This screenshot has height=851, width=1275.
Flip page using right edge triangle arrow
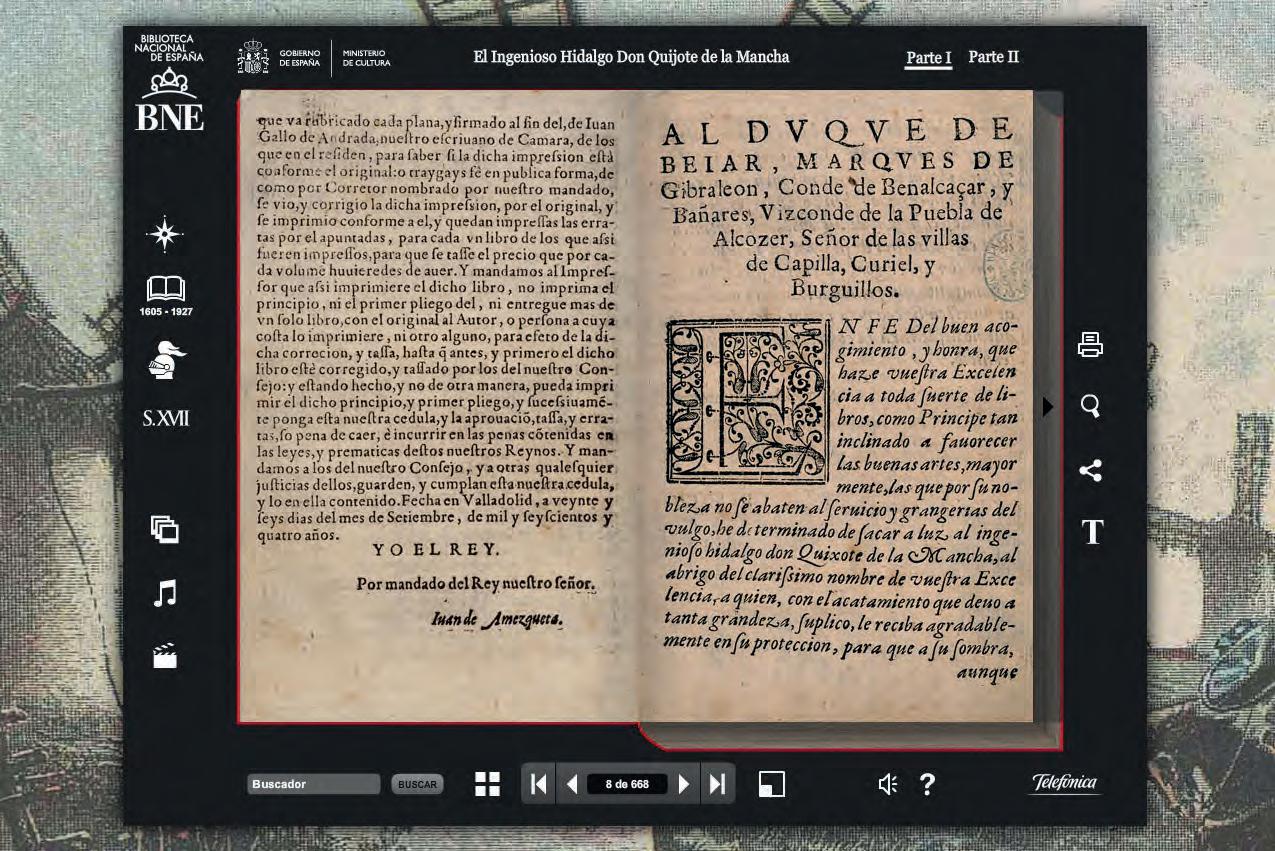click(x=1048, y=407)
